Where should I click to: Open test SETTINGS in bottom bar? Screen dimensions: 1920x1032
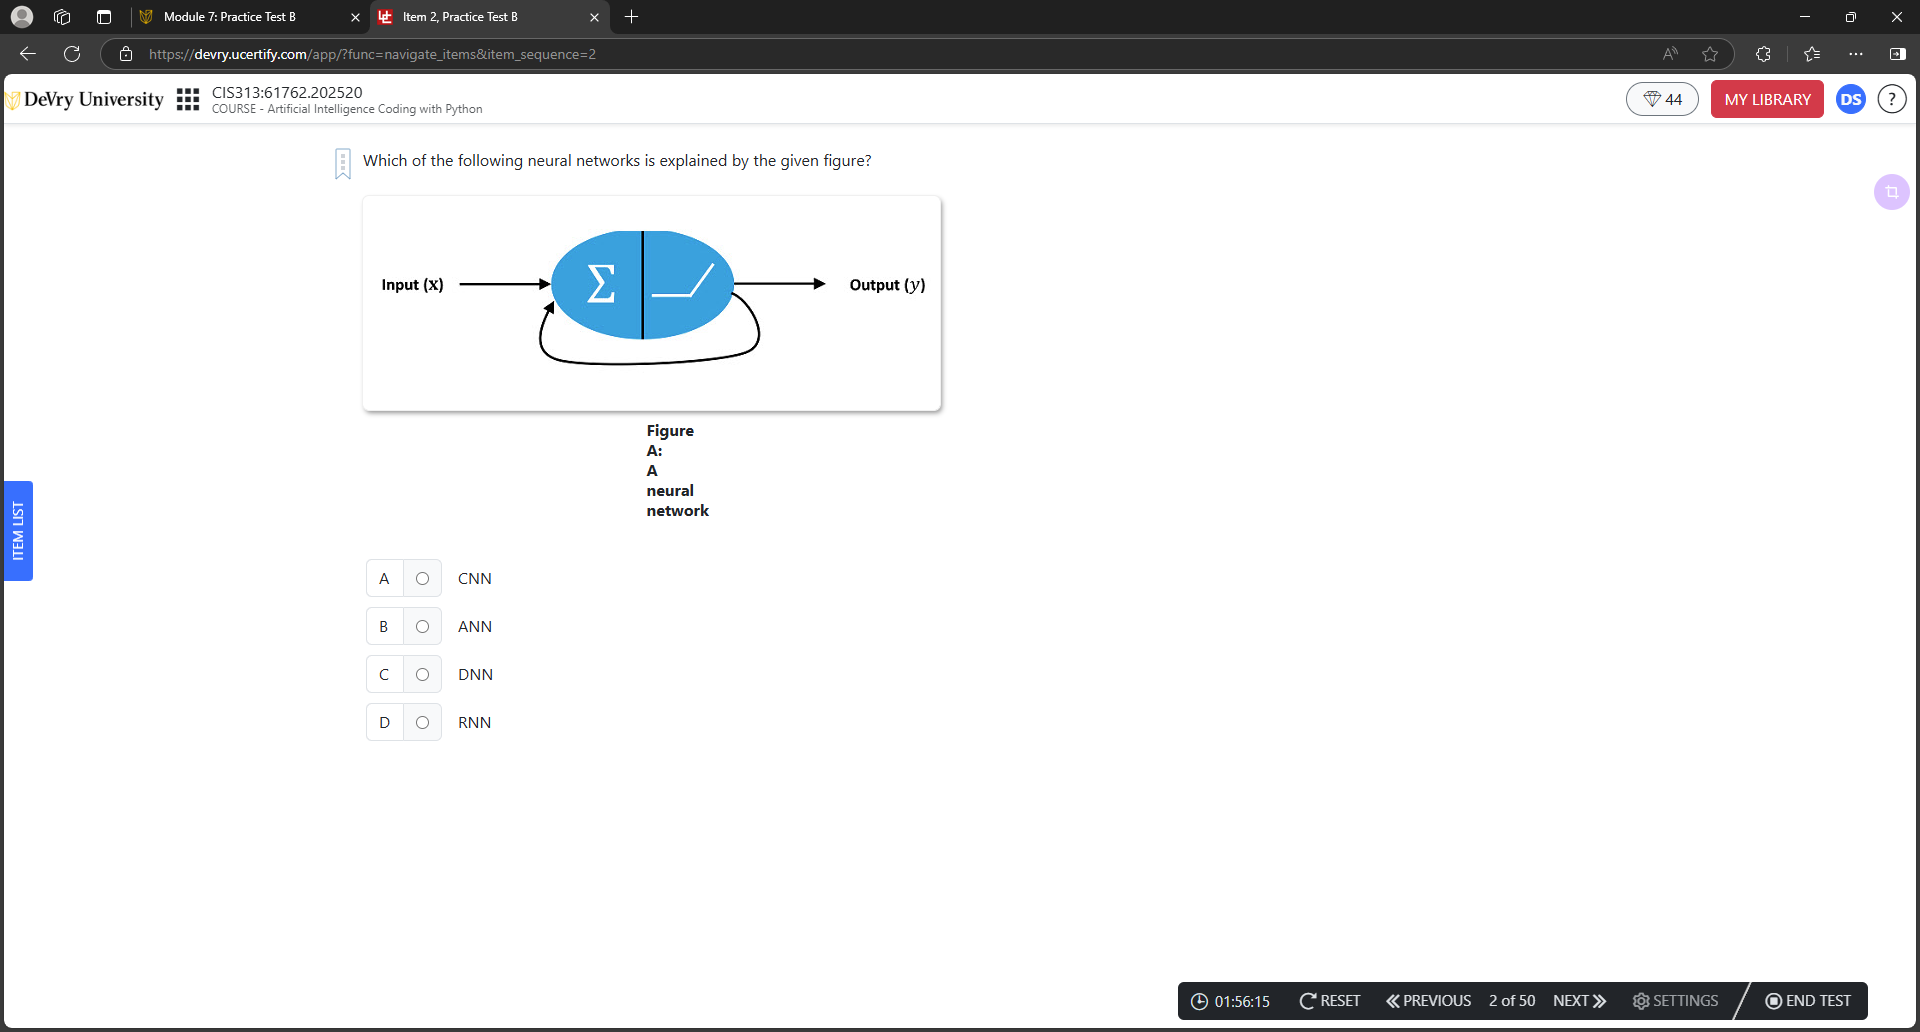[1675, 1001]
